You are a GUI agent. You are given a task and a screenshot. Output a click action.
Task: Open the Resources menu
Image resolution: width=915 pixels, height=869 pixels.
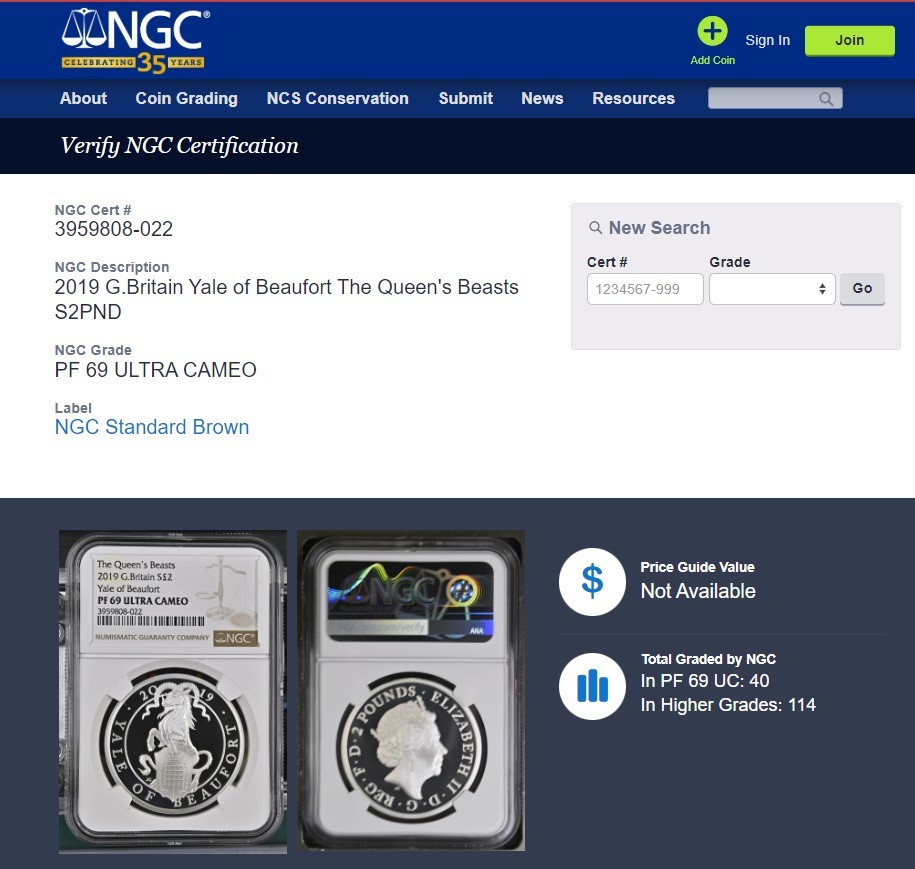pyautogui.click(x=633, y=98)
